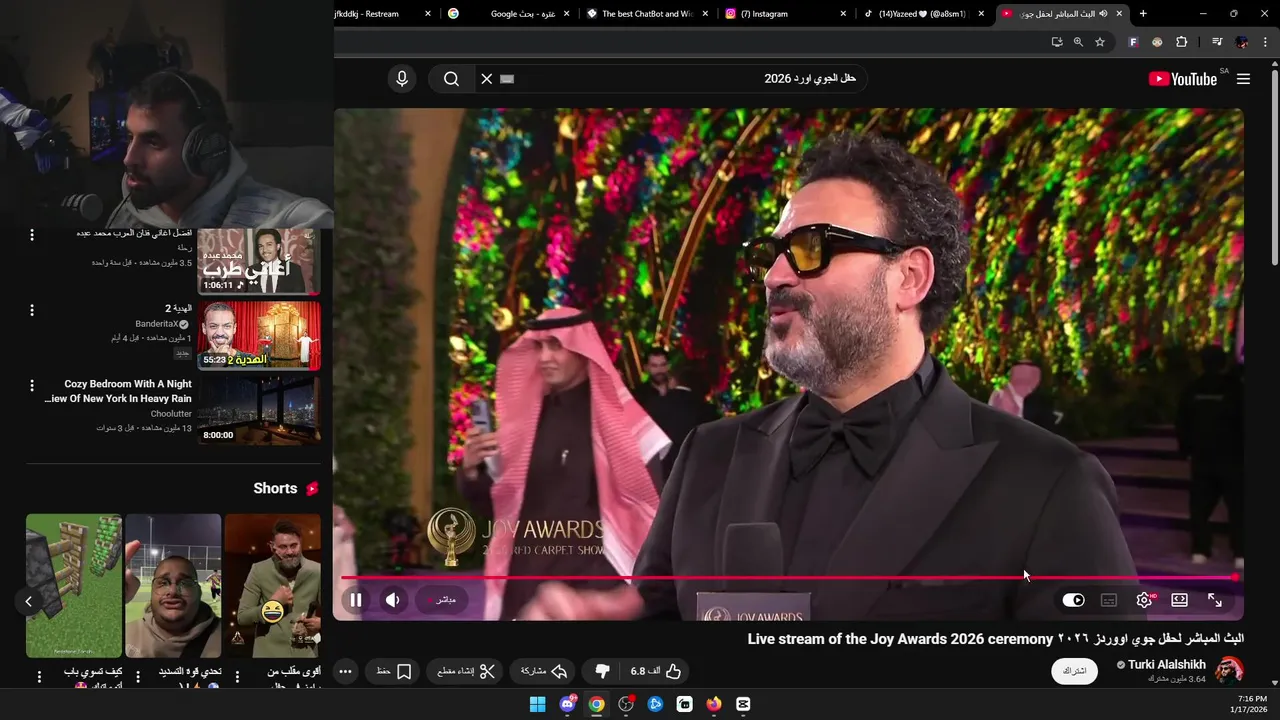The height and width of the screenshot is (720, 1280).
Task: Open the Windows Start menu
Action: click(537, 704)
